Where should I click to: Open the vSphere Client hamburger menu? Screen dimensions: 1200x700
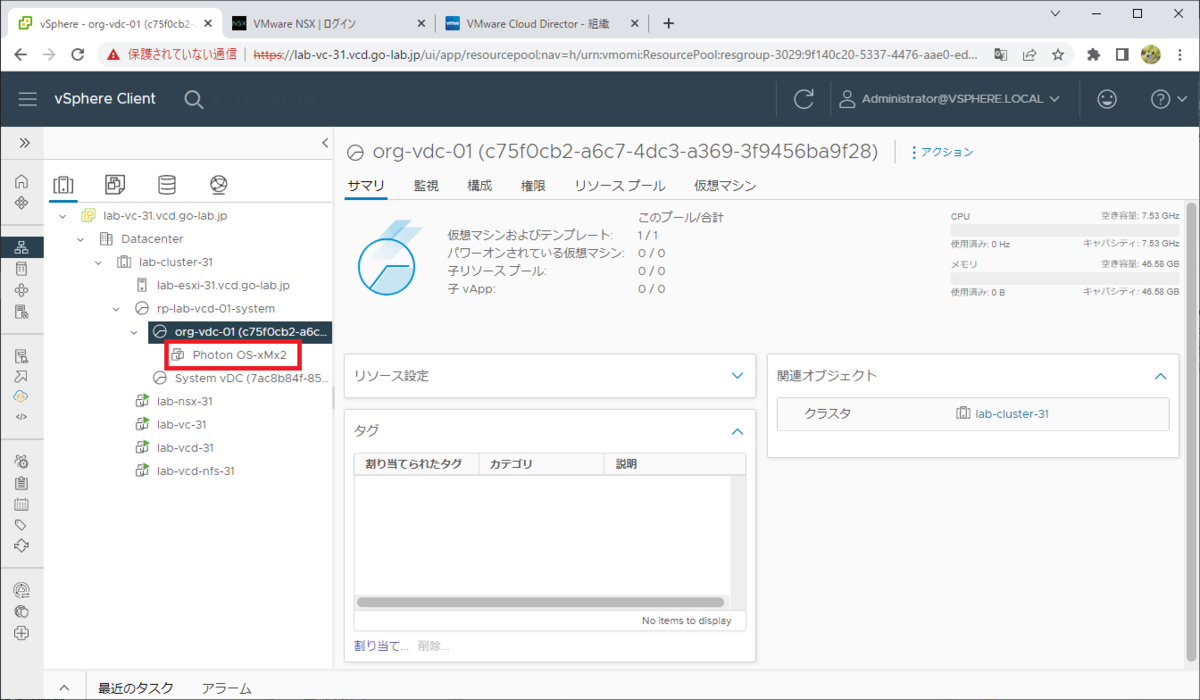(x=28, y=99)
